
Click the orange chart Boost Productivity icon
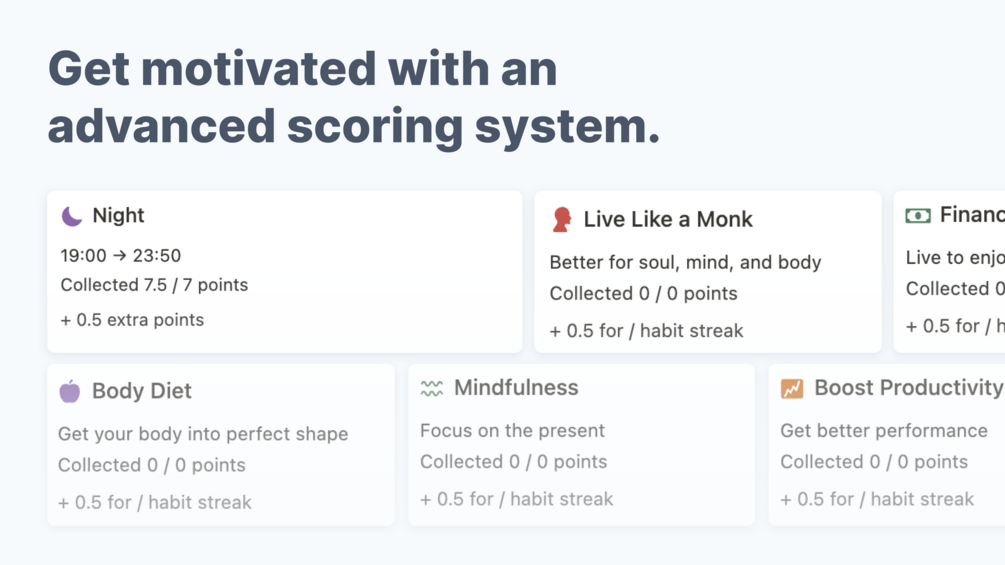tap(792, 388)
